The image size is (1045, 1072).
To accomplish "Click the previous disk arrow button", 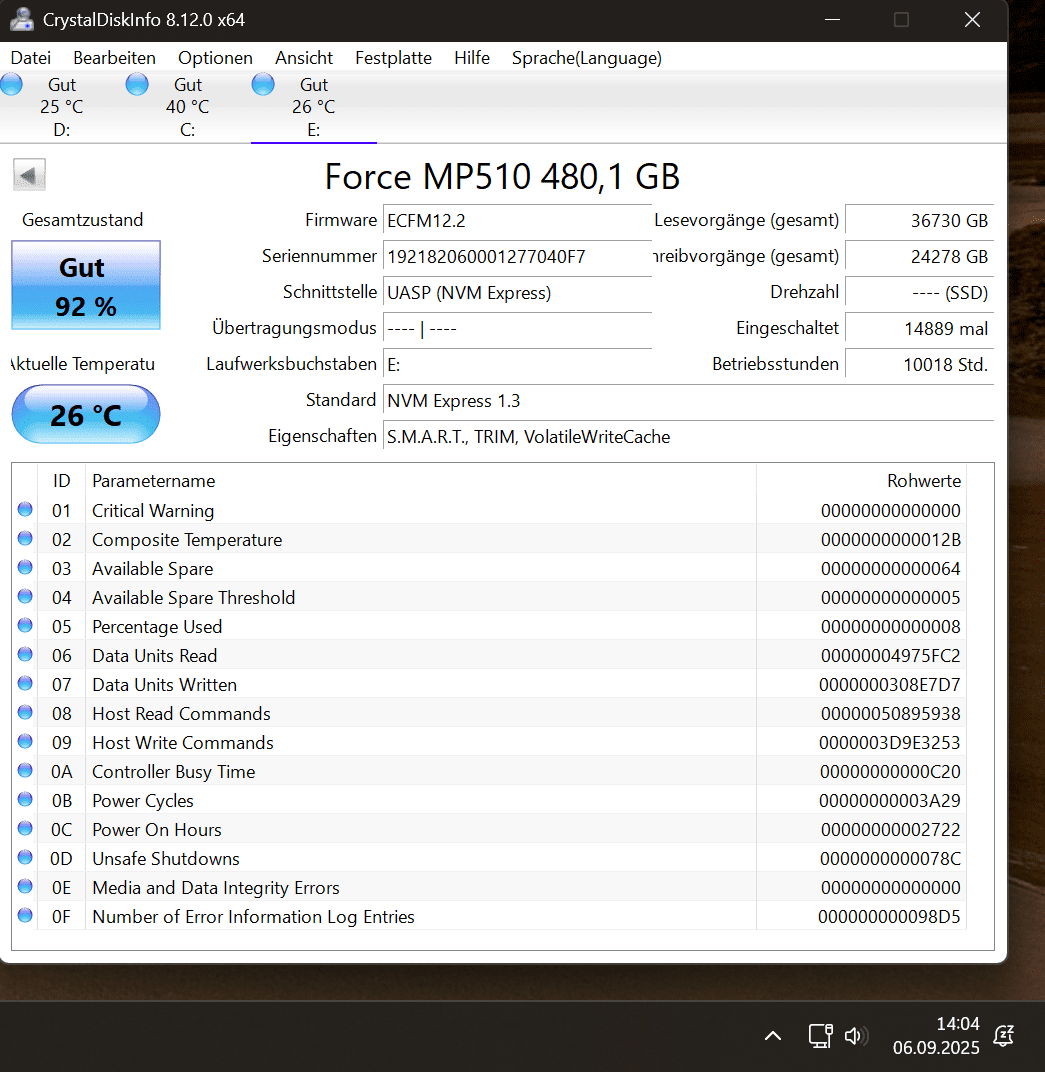I will pos(29,175).
